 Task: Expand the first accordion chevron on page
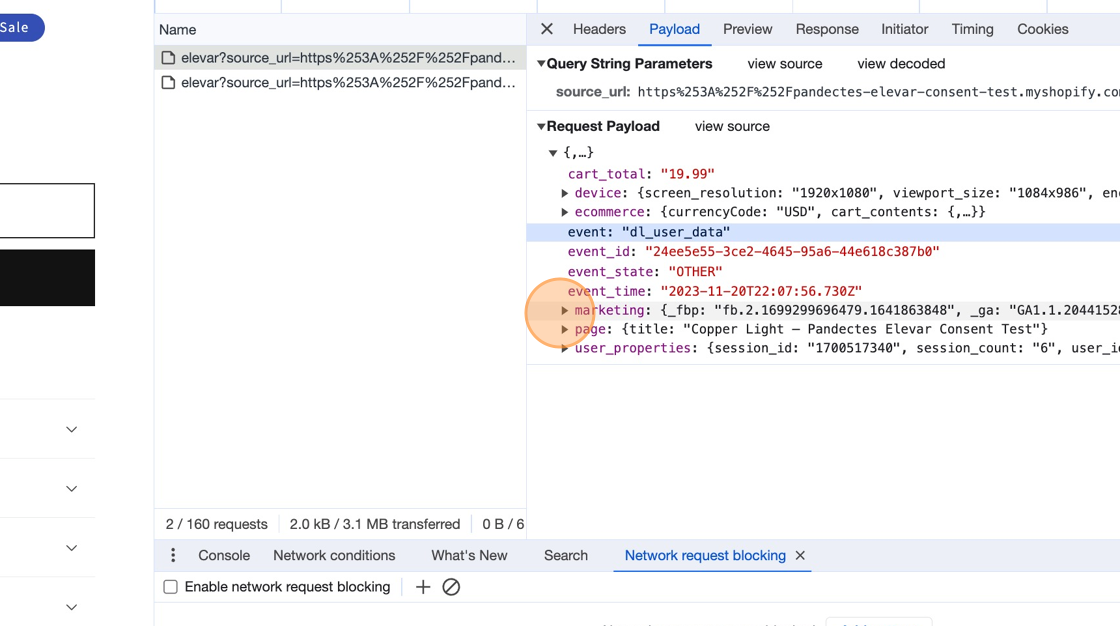tap(71, 429)
